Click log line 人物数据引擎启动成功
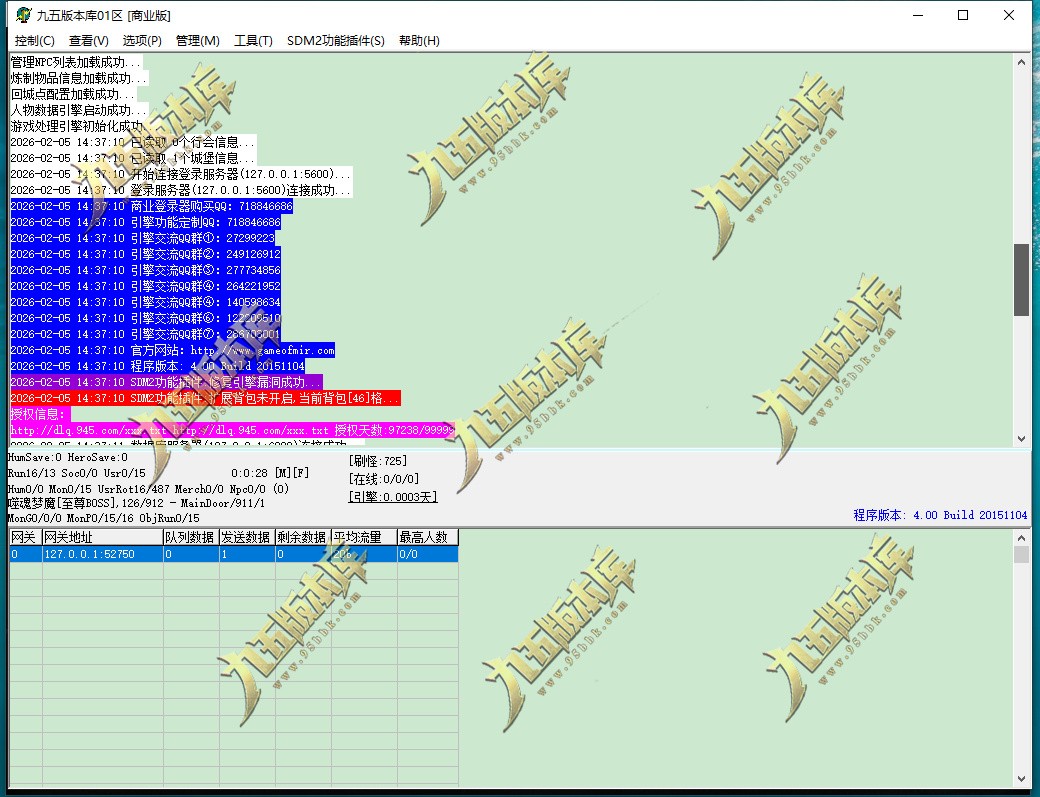Image resolution: width=1040 pixels, height=797 pixels. pyautogui.click(x=80, y=110)
